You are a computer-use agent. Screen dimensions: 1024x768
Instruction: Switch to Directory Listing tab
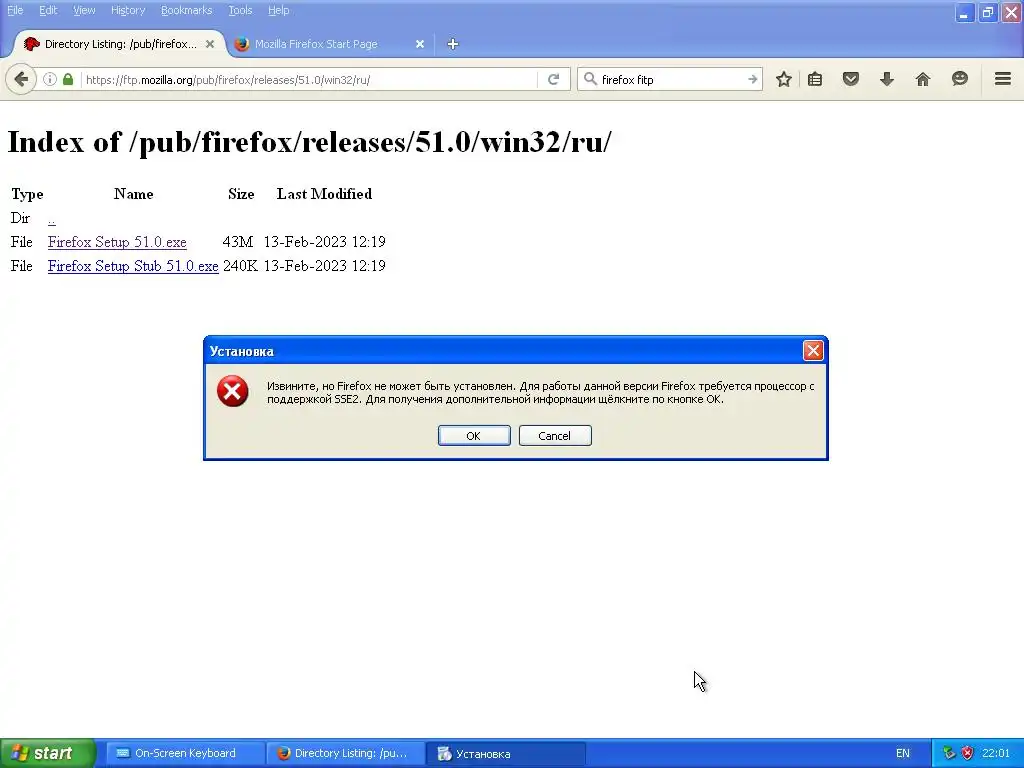120,44
